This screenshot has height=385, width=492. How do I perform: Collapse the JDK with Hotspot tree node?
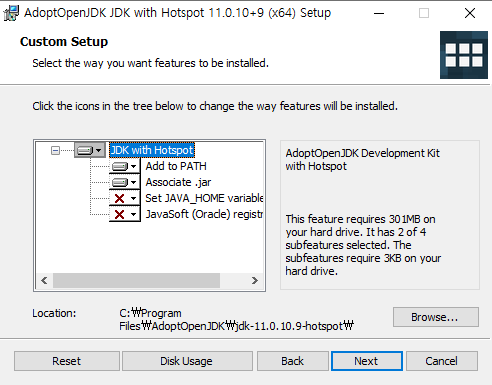click(55, 150)
